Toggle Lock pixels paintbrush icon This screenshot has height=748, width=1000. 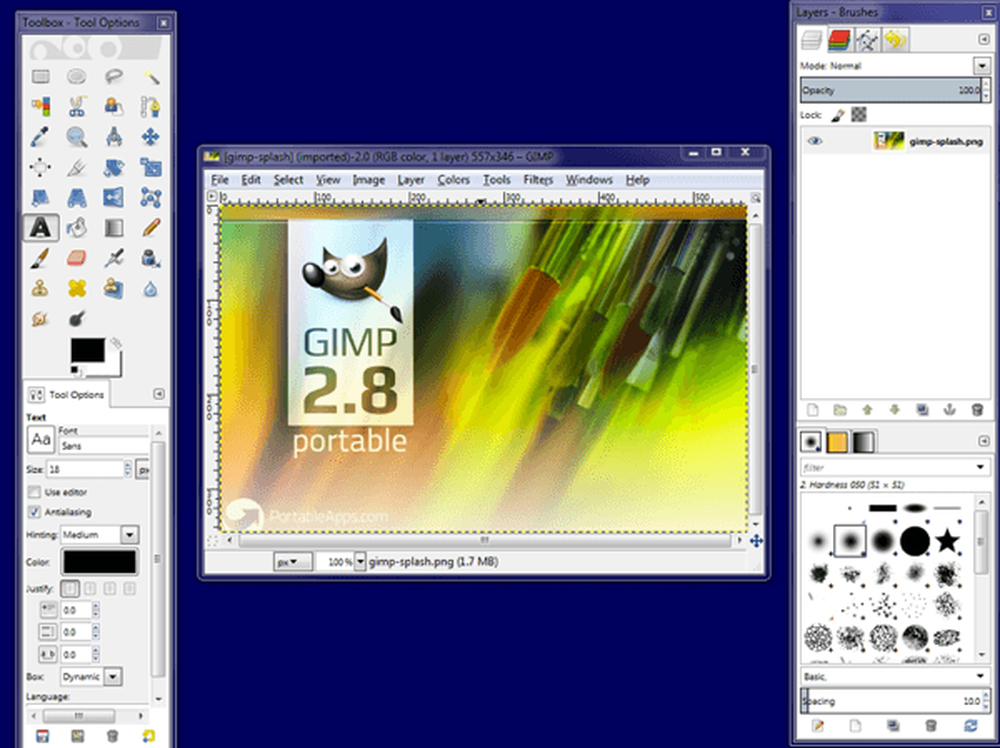pos(838,115)
